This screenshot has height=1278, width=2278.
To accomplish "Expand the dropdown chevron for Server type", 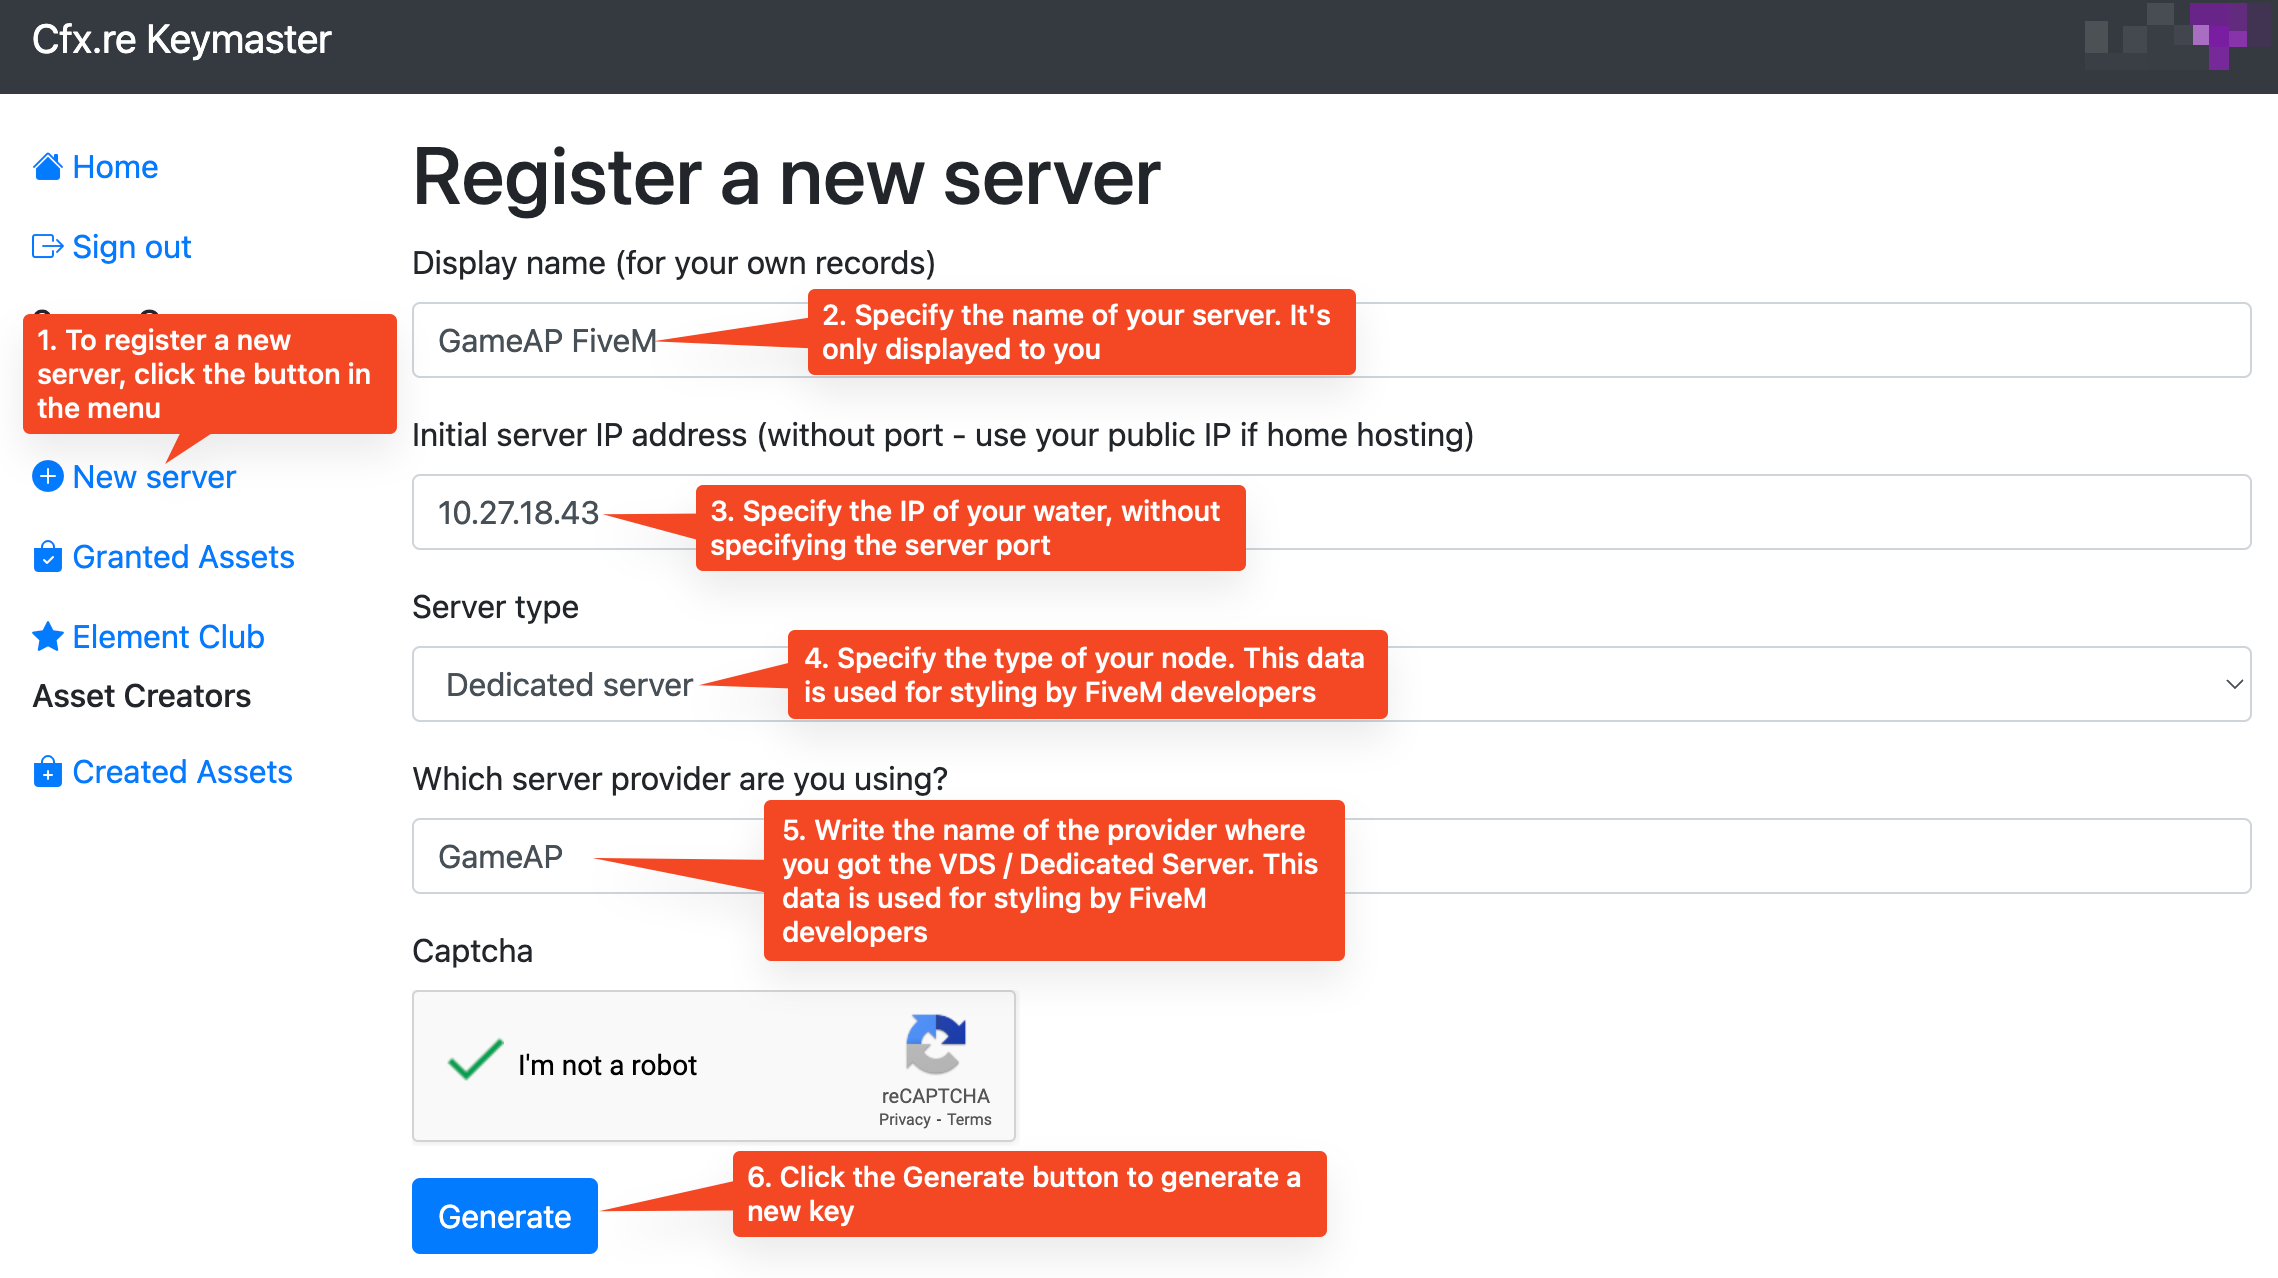I will point(2234,684).
